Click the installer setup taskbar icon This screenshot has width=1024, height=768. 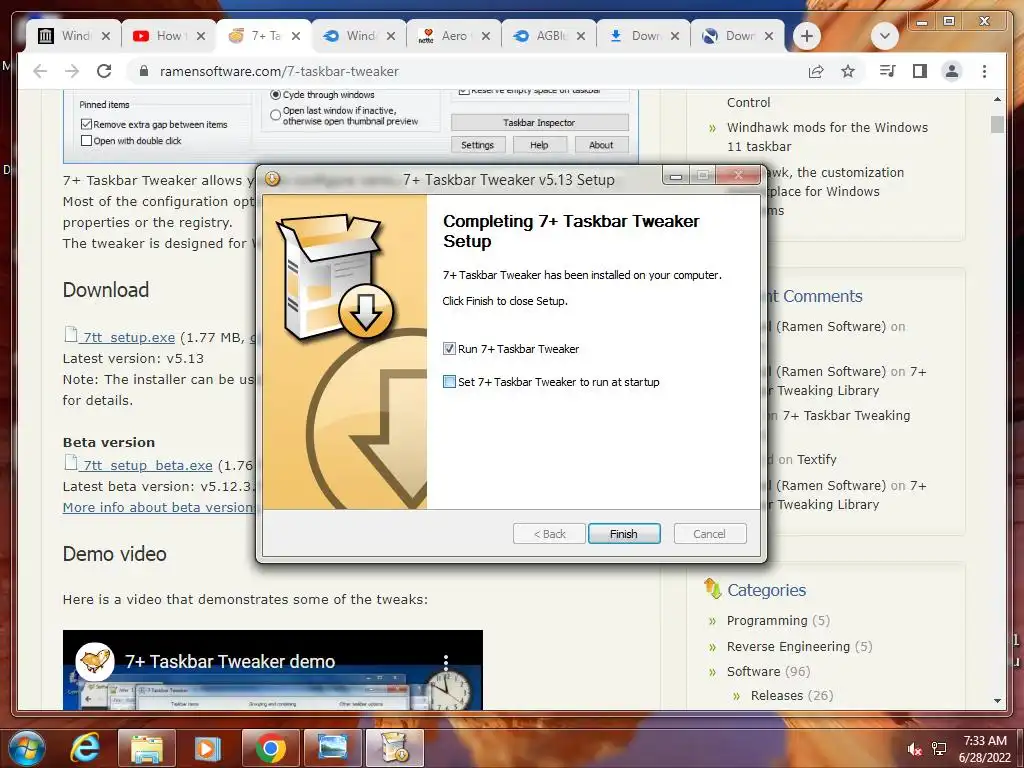point(394,748)
